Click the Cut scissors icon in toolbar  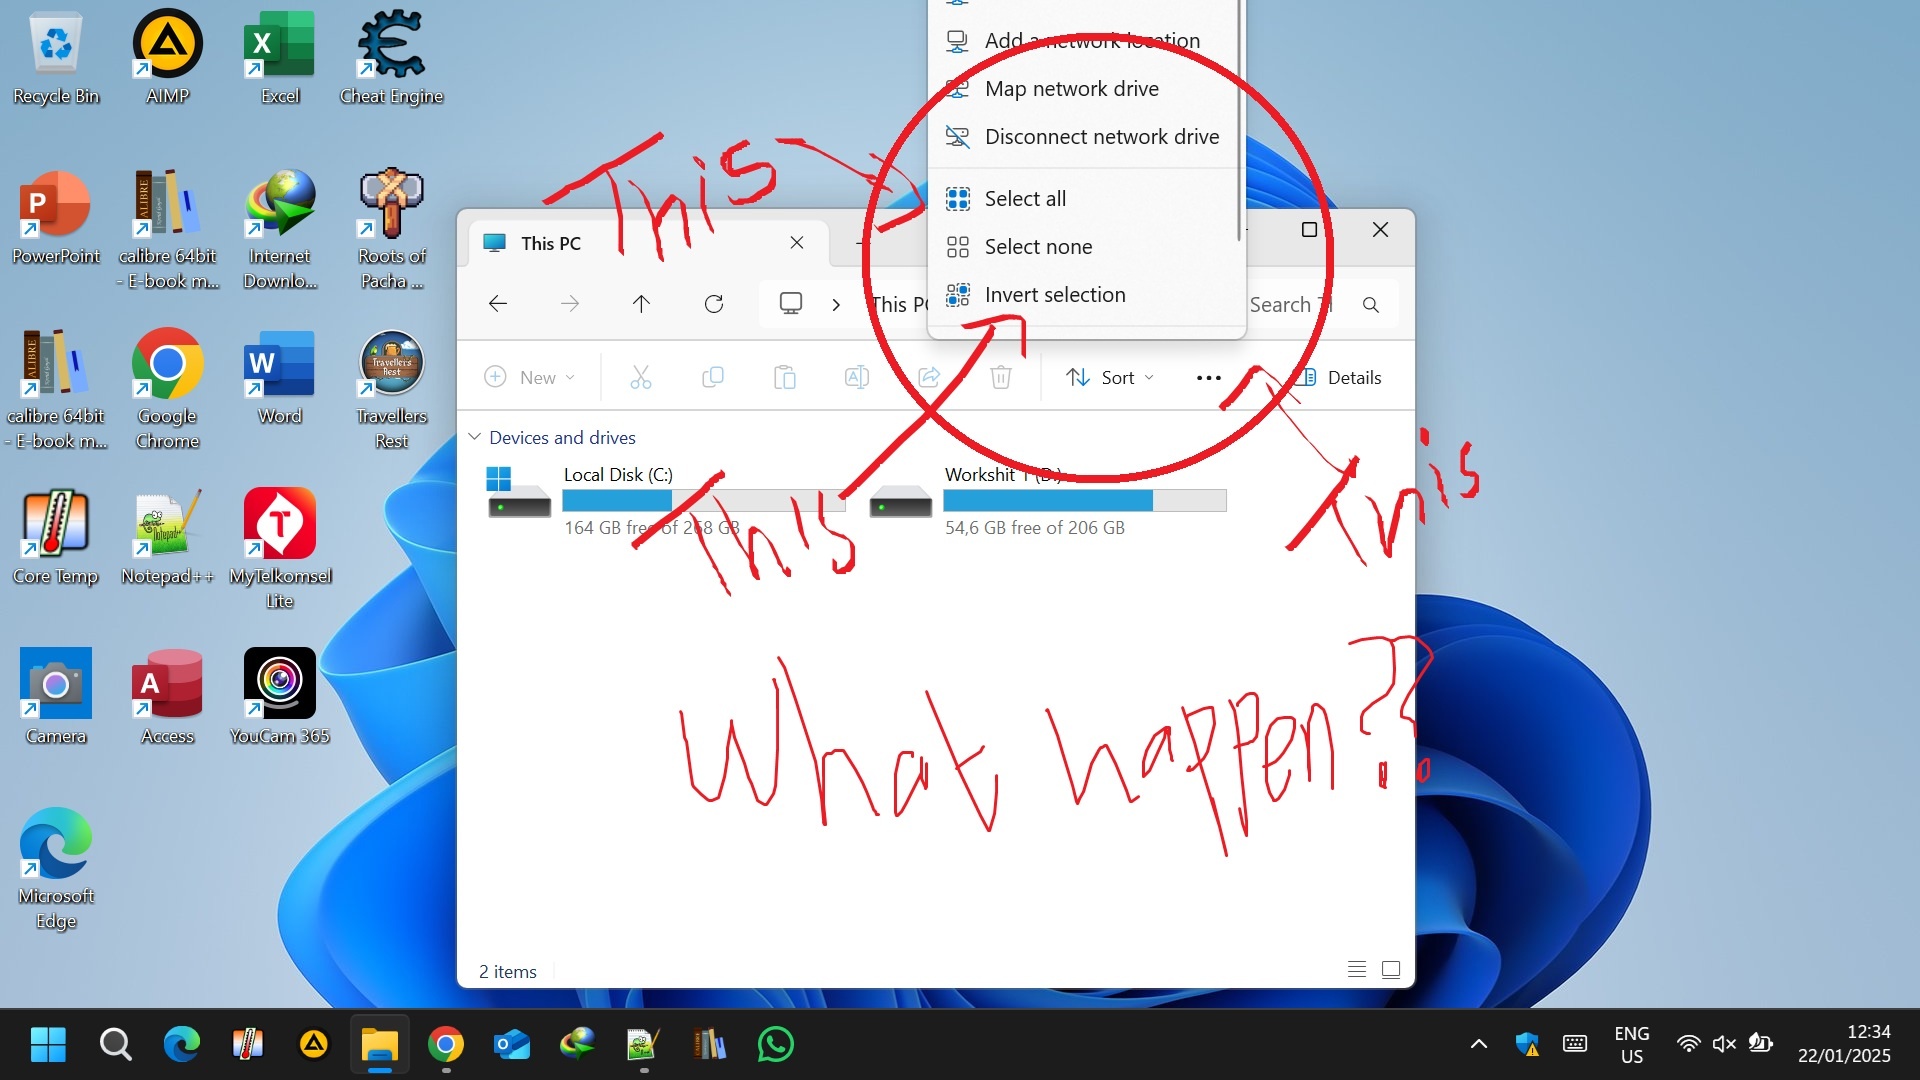(641, 377)
